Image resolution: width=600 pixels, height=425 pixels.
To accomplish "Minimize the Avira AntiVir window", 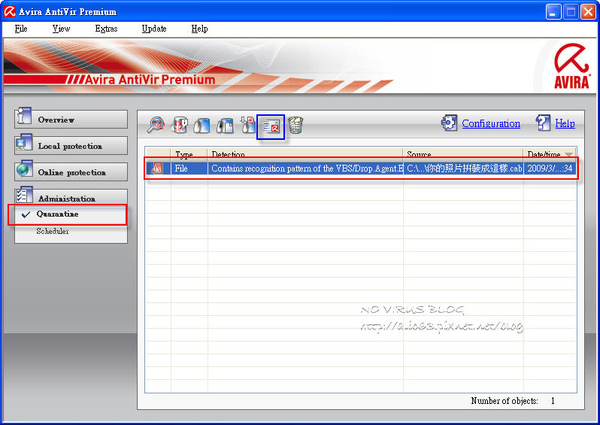I will coord(553,12).
